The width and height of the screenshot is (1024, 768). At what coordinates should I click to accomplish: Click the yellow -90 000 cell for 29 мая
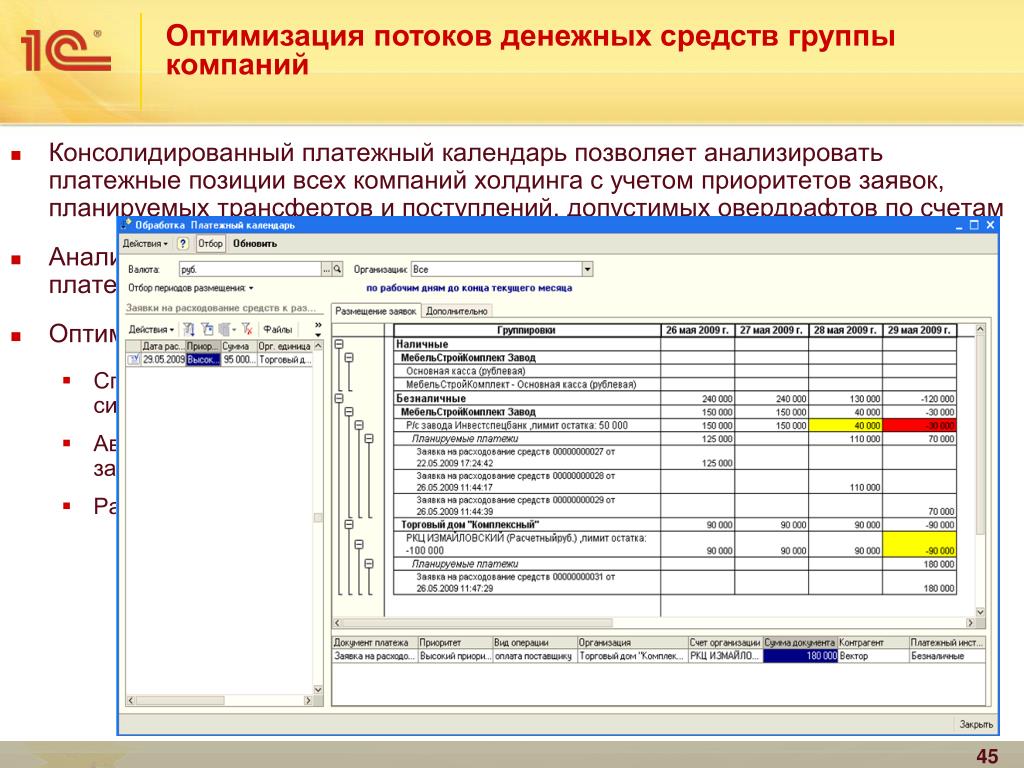pyautogui.click(x=920, y=544)
